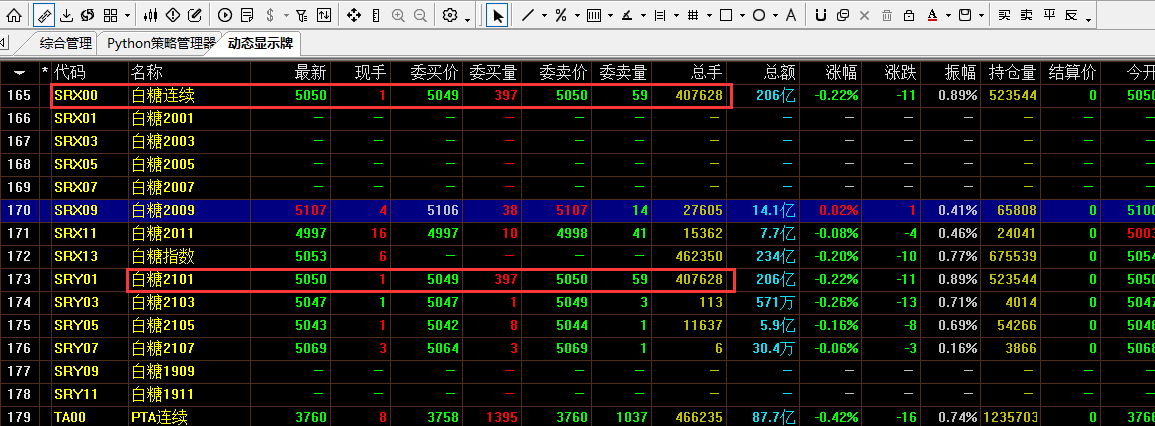
Task: Click the zoom in magnifier icon
Action: point(398,15)
